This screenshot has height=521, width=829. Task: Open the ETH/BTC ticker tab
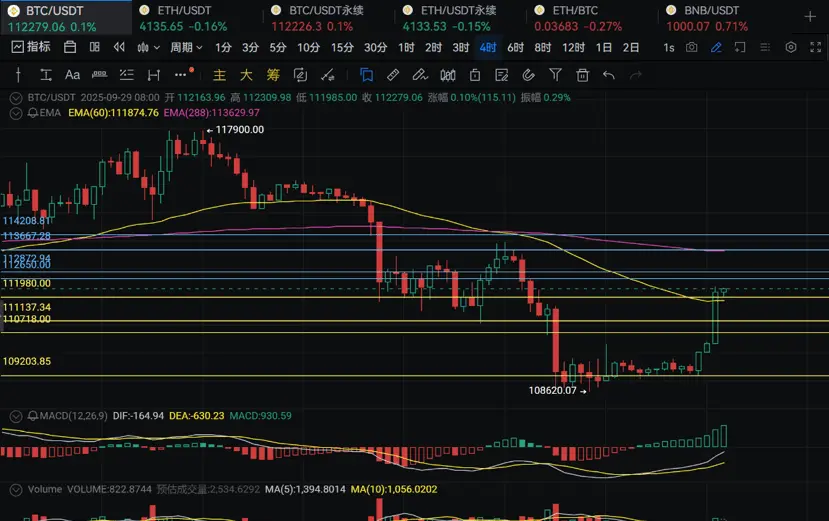pos(592,18)
